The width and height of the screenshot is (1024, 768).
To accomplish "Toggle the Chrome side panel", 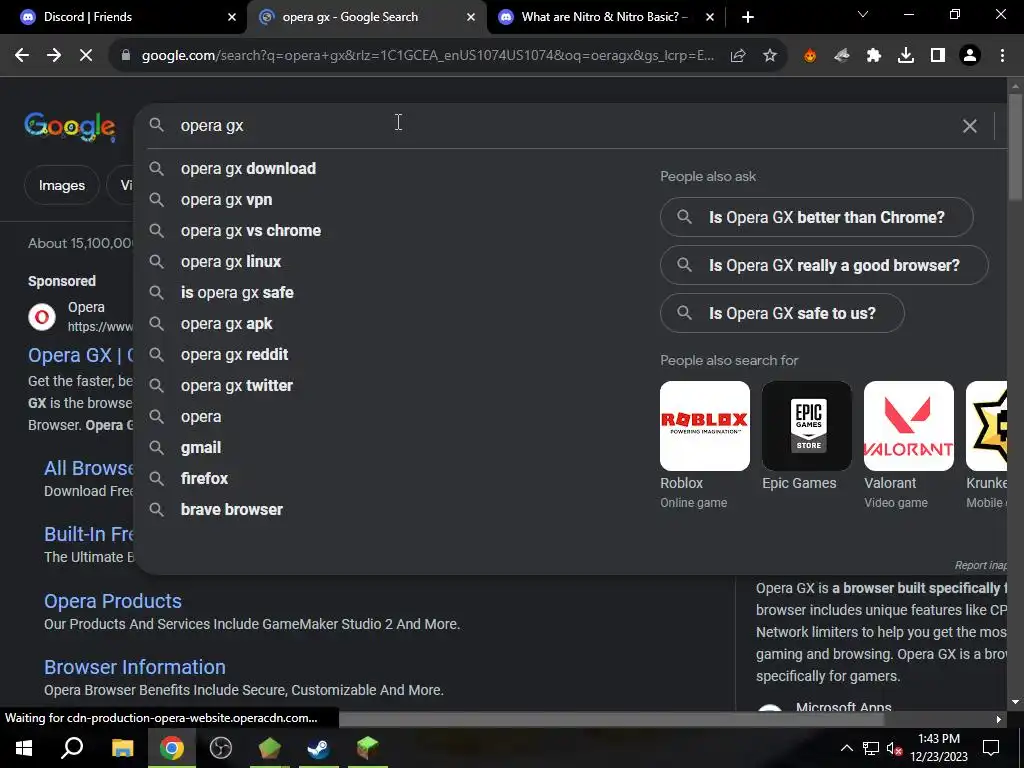I will click(x=938, y=56).
